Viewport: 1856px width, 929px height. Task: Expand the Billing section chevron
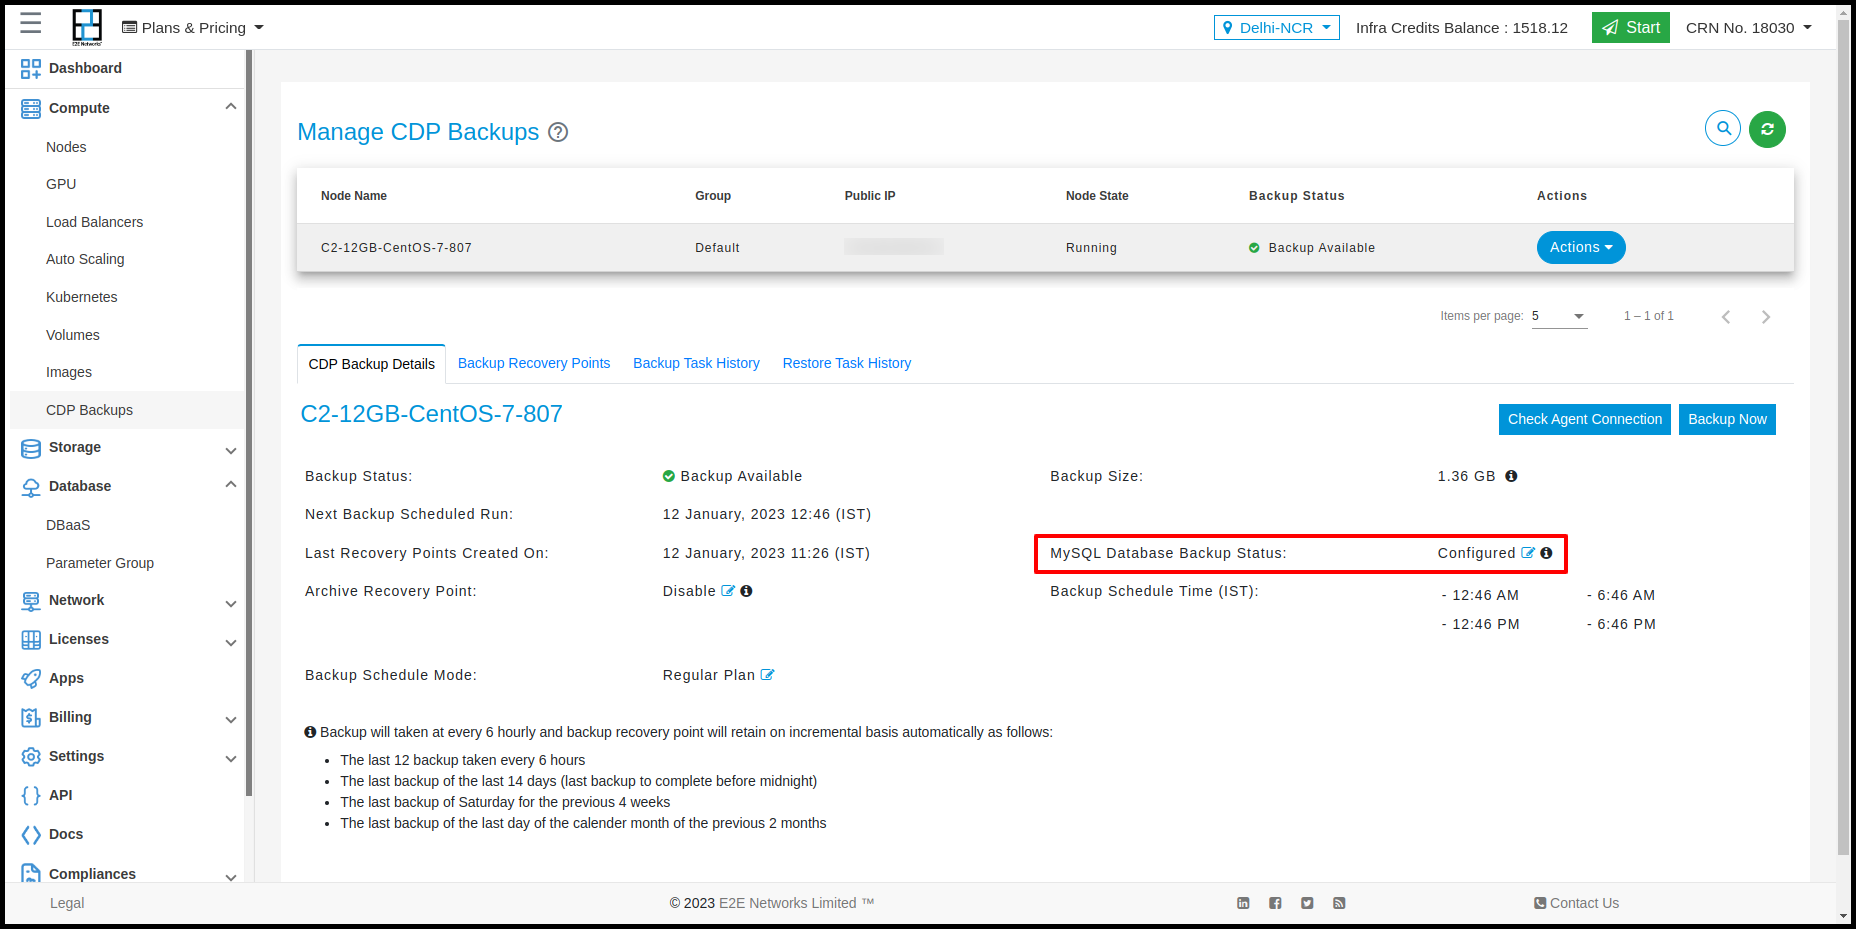(231, 720)
